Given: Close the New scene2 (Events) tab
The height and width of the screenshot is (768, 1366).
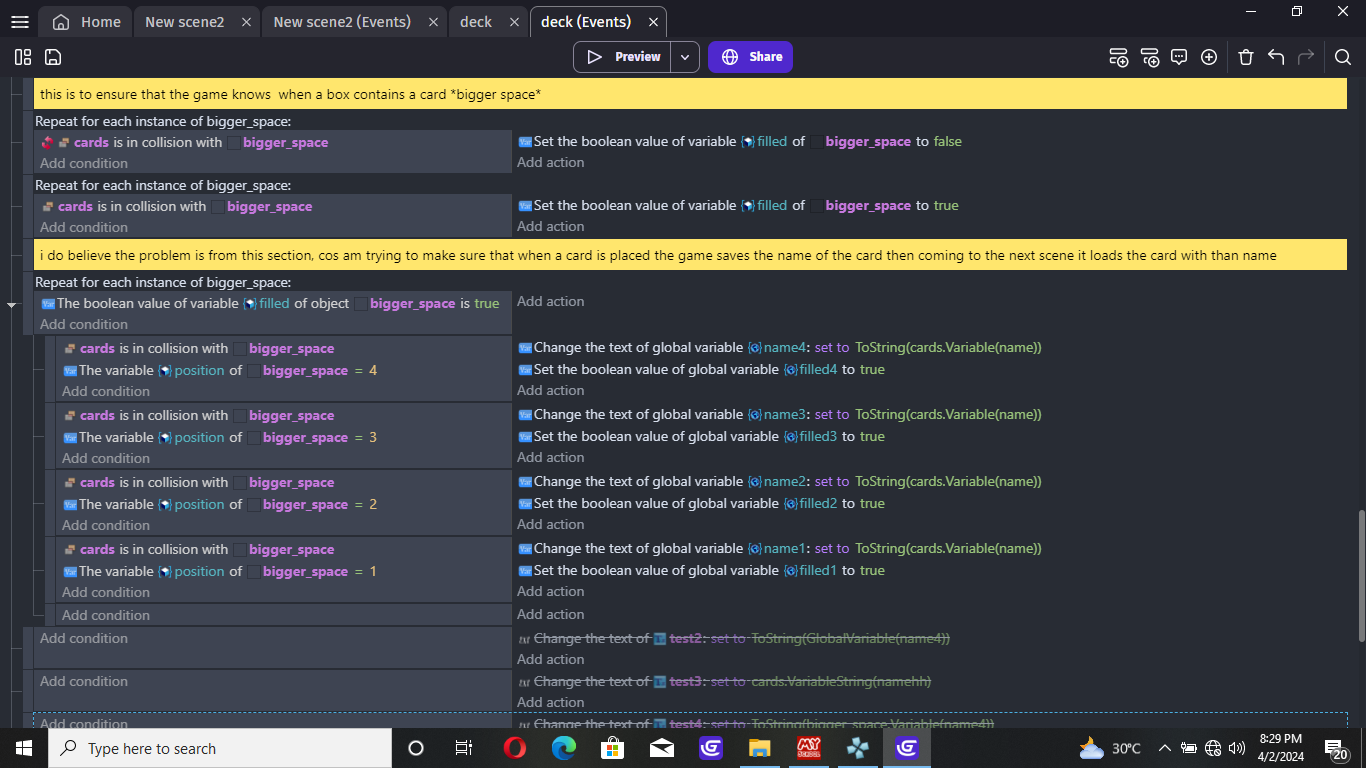Looking at the screenshot, I should coord(432,22).
